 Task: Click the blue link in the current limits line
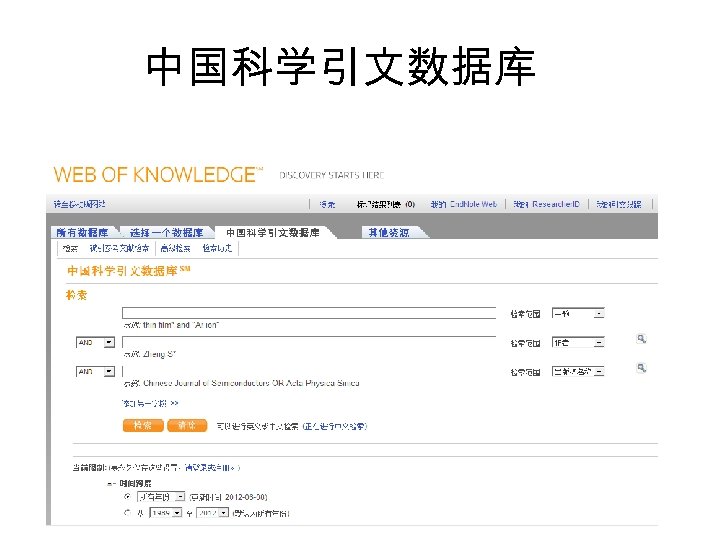tap(212, 468)
